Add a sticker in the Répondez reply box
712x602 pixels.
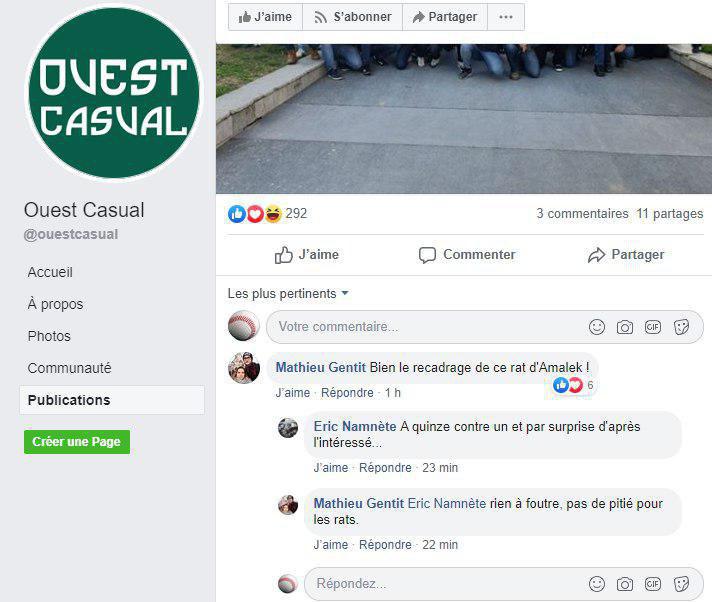pos(681,584)
